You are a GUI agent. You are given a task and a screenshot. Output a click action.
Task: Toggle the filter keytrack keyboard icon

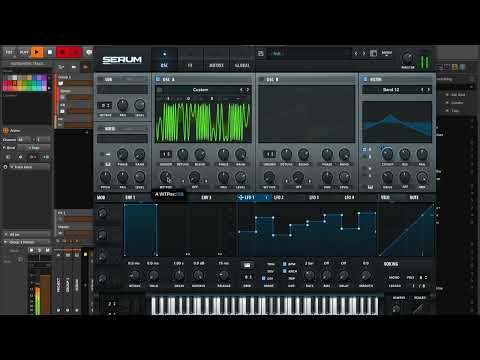371,187
